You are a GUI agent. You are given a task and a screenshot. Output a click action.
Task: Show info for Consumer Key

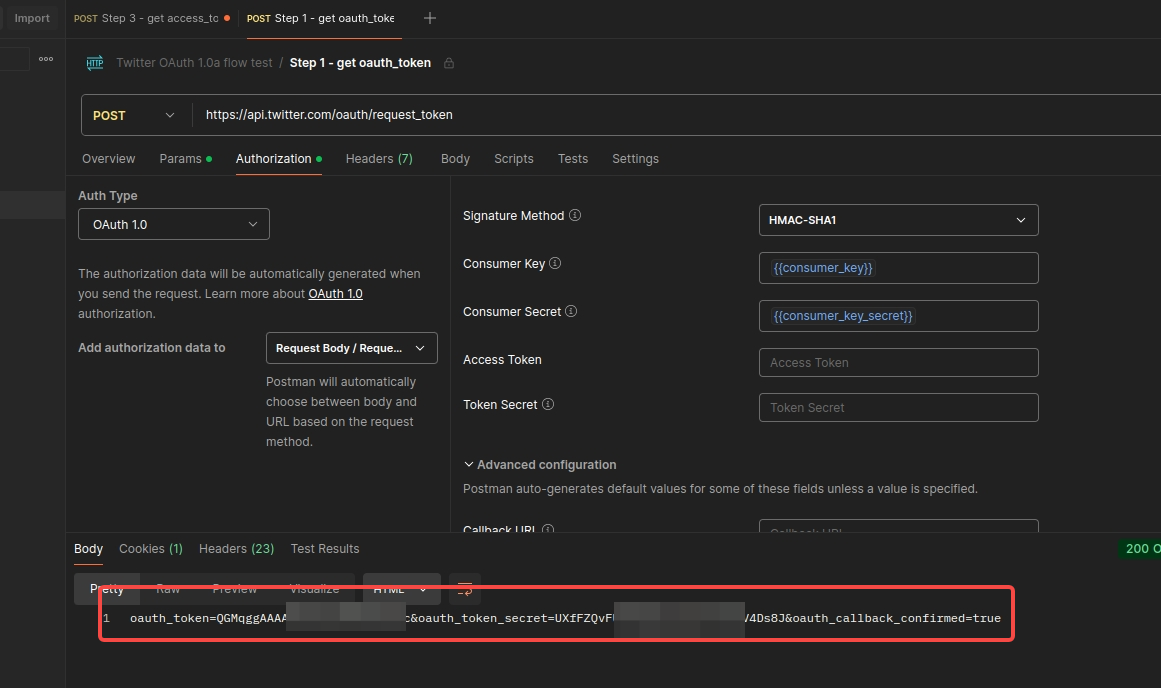click(555, 264)
